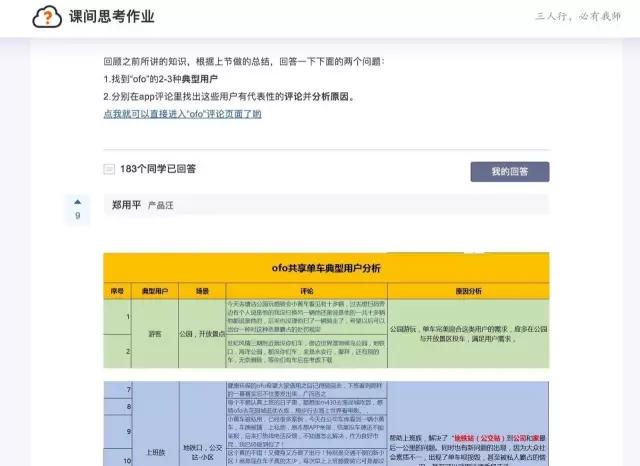Click the 上班族 cell in blue section

(155, 453)
